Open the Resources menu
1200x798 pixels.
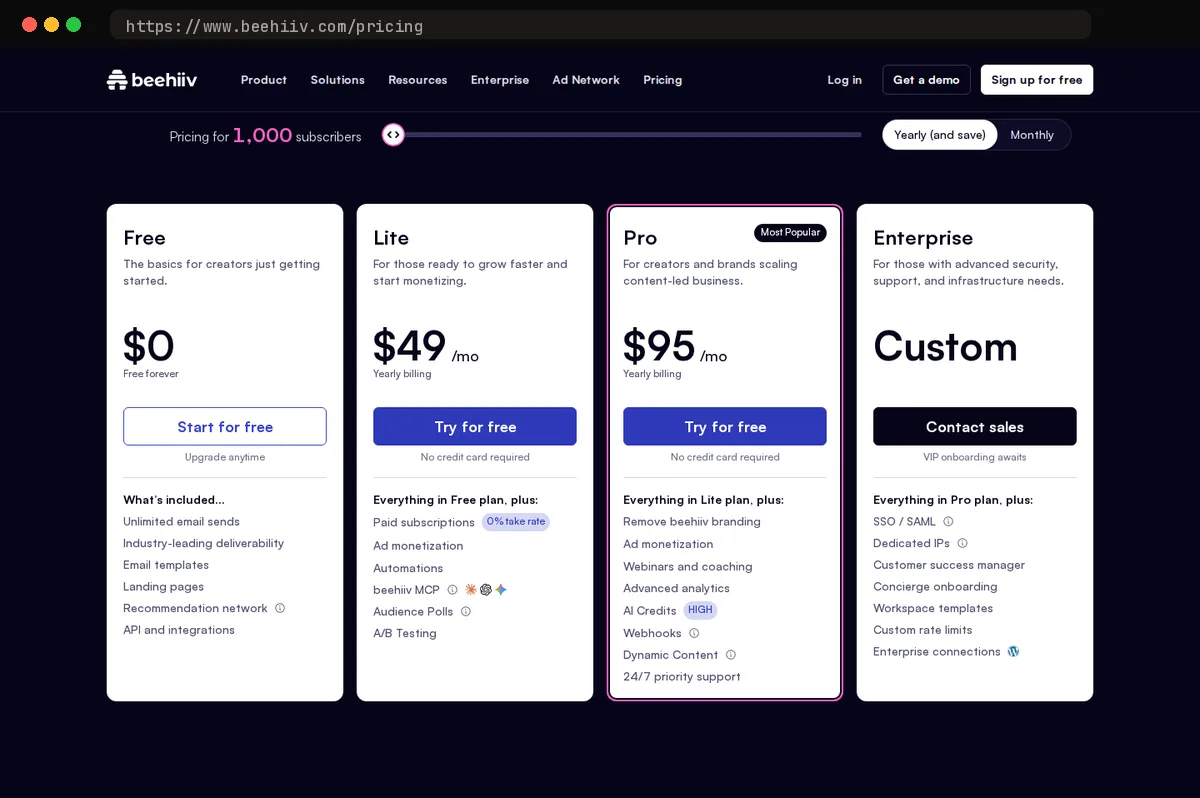pos(417,80)
